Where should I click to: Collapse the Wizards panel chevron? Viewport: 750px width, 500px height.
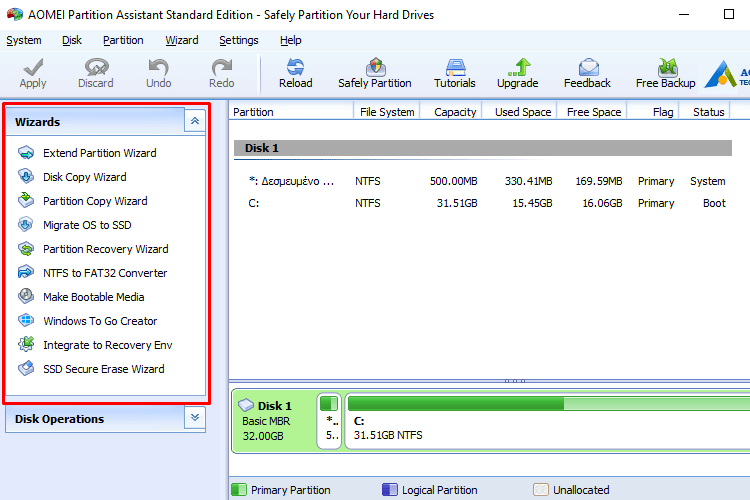point(195,121)
